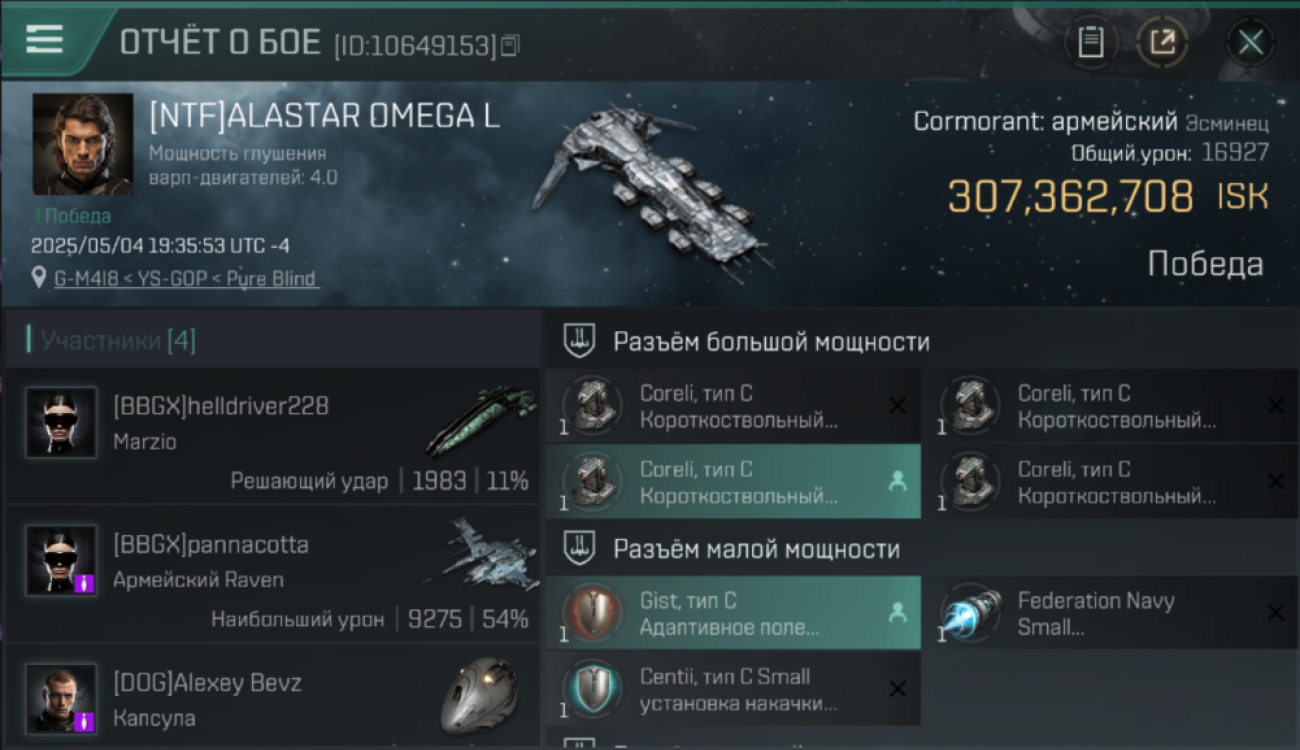
Task: Select highlighted Coreli type C module
Action: 733,482
